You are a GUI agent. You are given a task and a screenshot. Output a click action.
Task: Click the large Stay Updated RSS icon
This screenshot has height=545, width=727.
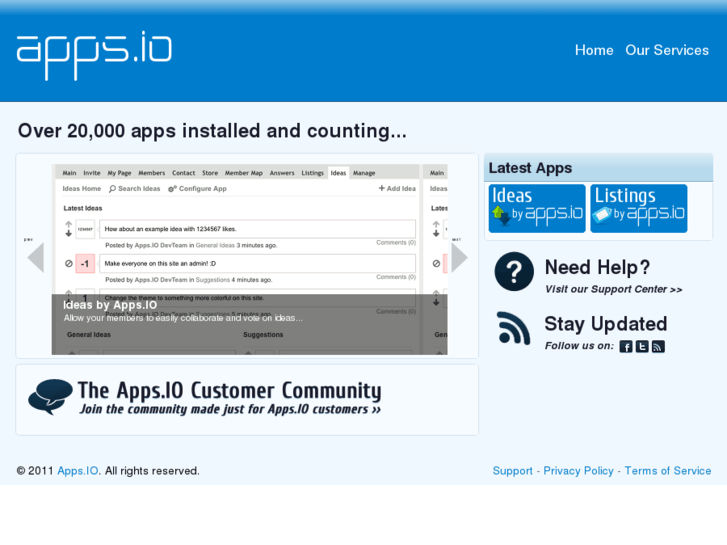[514, 328]
